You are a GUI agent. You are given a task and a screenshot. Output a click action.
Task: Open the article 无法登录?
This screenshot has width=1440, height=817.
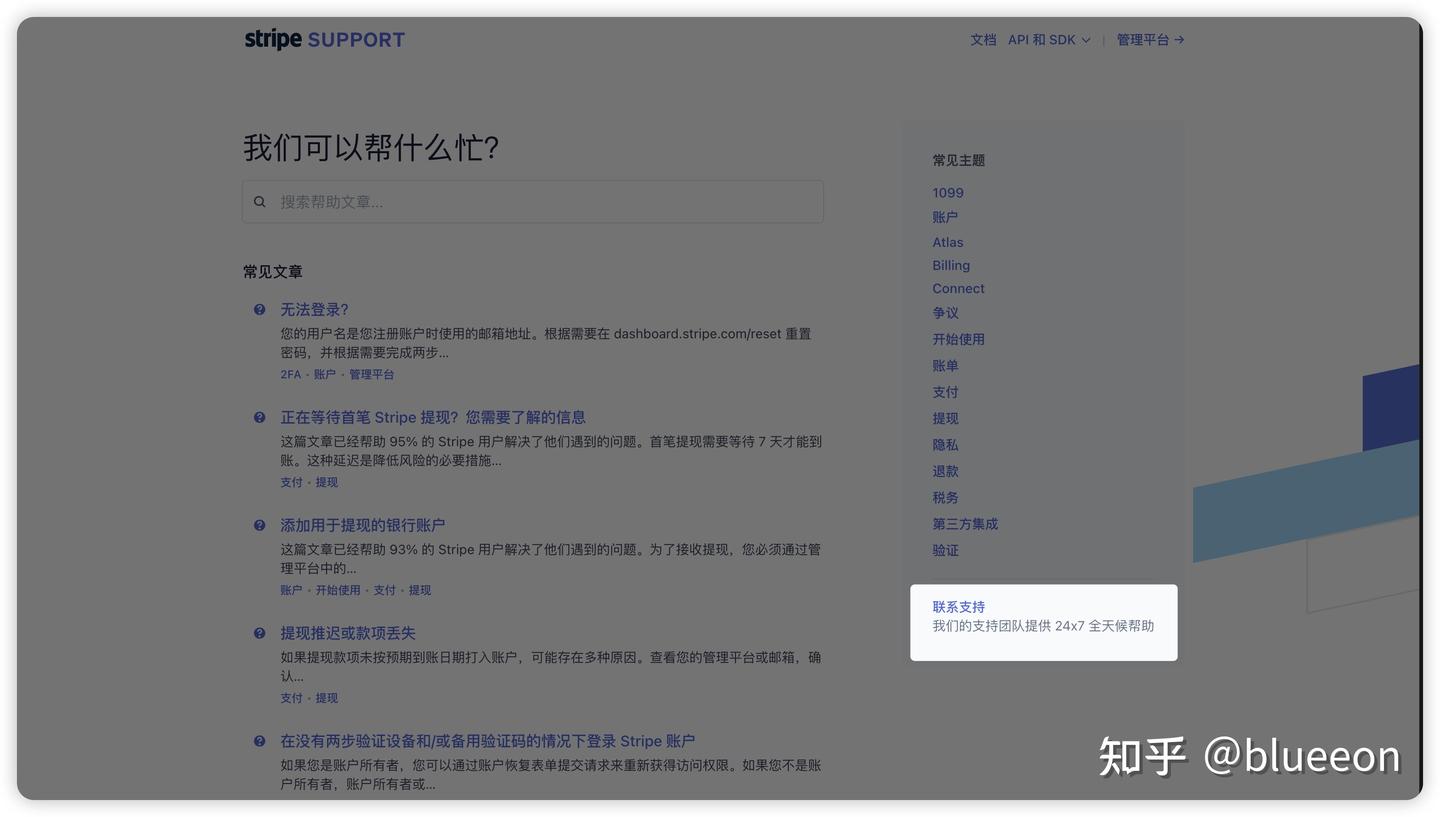click(314, 309)
